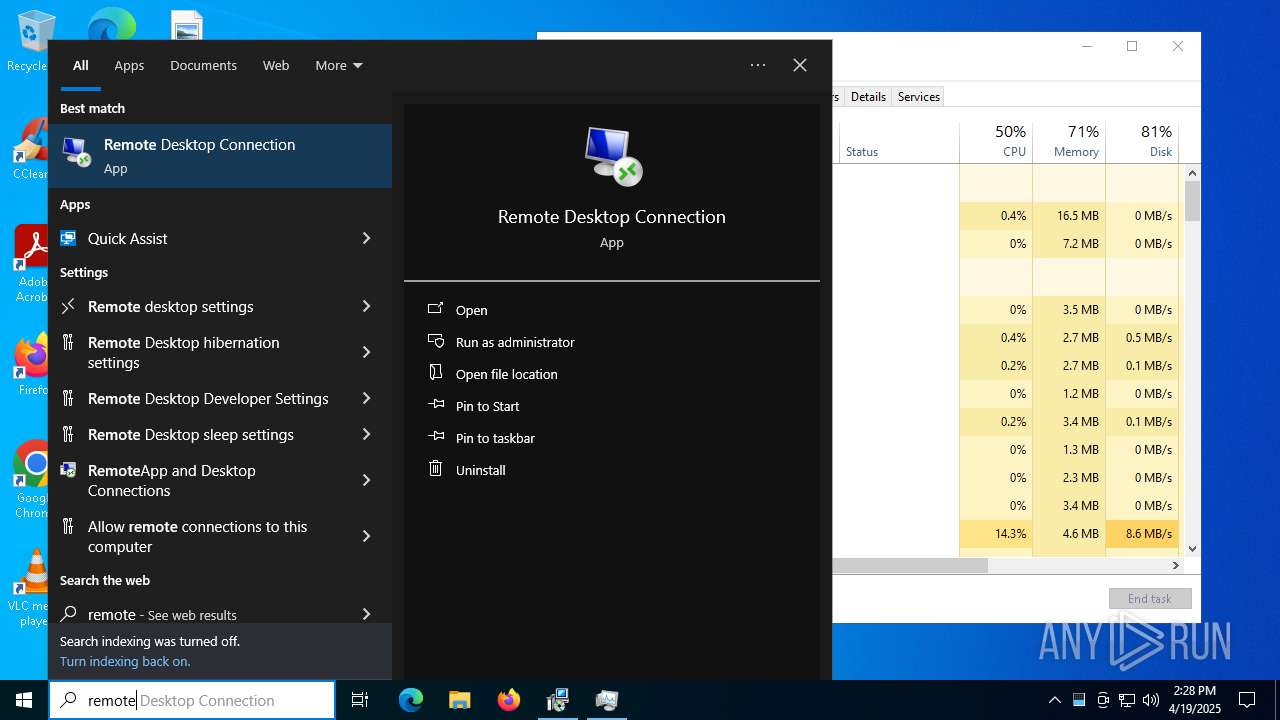Click the Remote Desktop Developer Settings icon
Screen dimensions: 1280x720
point(68,398)
